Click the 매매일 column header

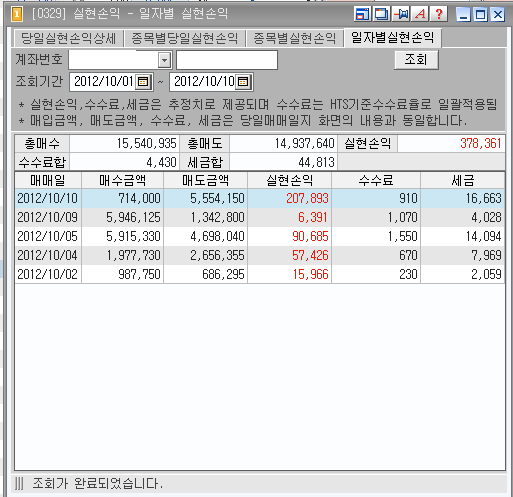pyautogui.click(x=48, y=180)
